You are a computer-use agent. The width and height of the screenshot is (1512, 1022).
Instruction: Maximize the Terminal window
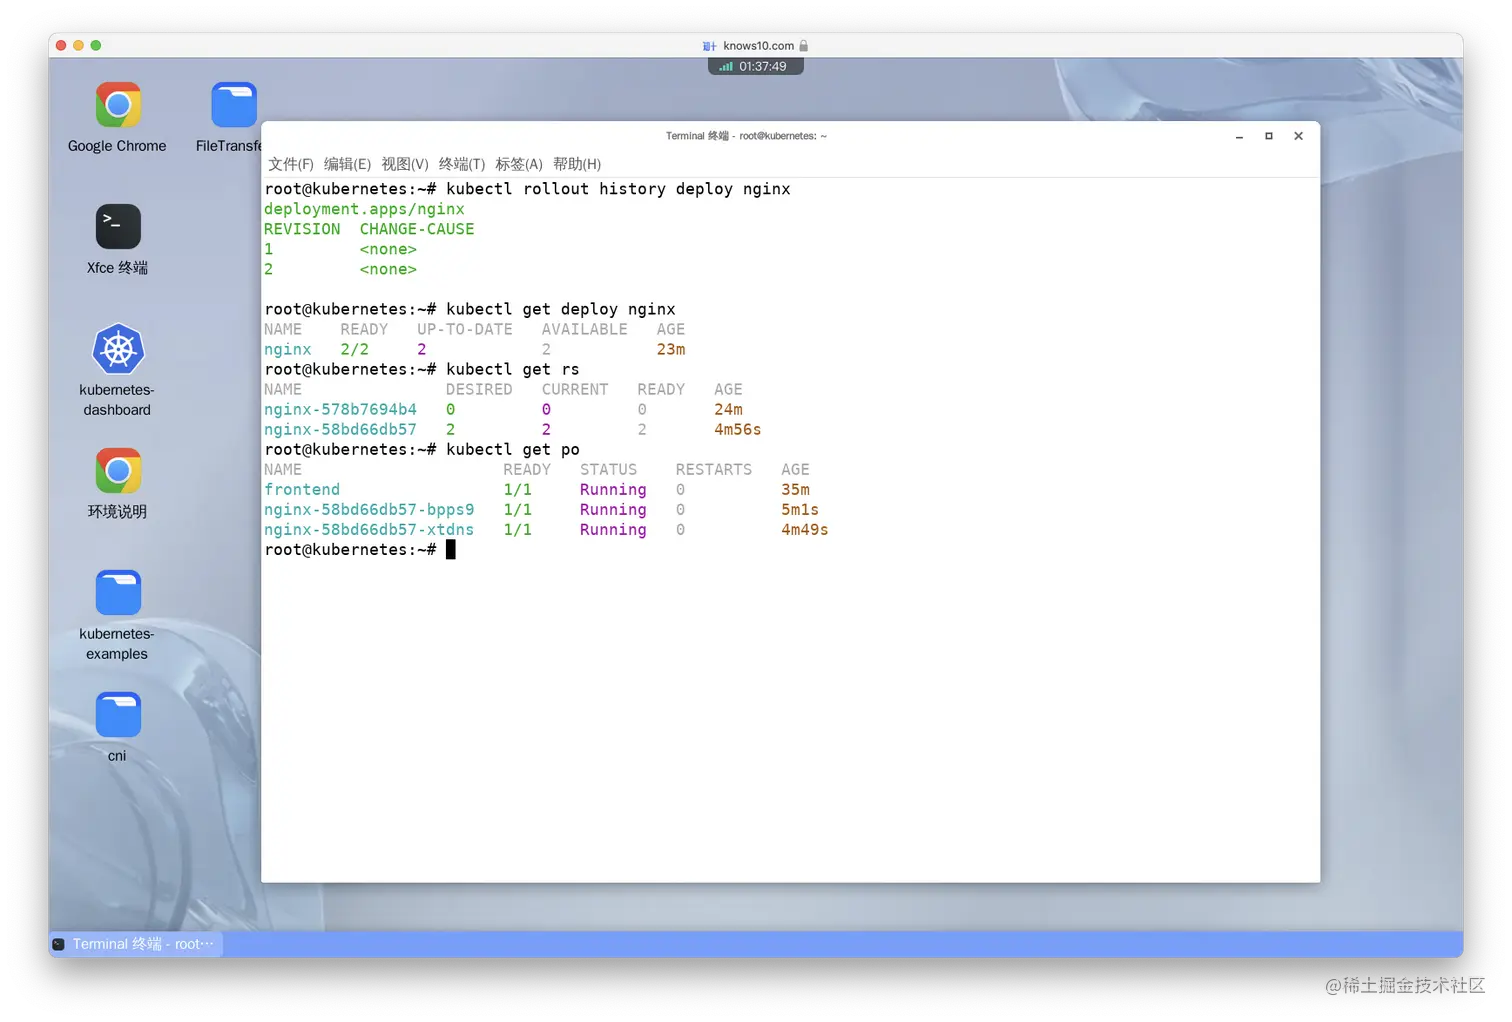[x=1269, y=136]
